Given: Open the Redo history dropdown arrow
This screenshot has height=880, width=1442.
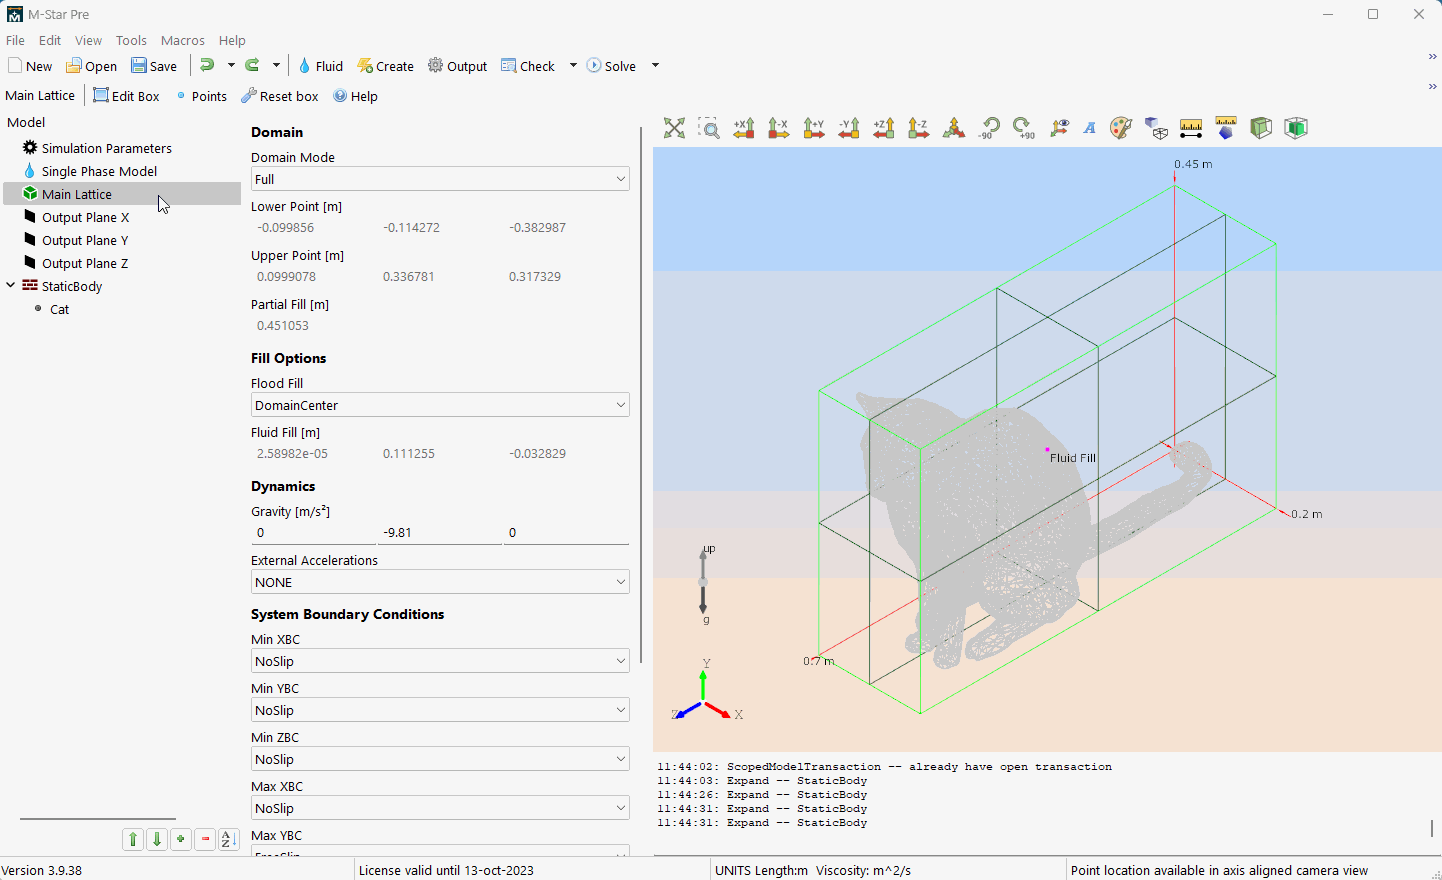Looking at the screenshot, I should coord(277,65).
